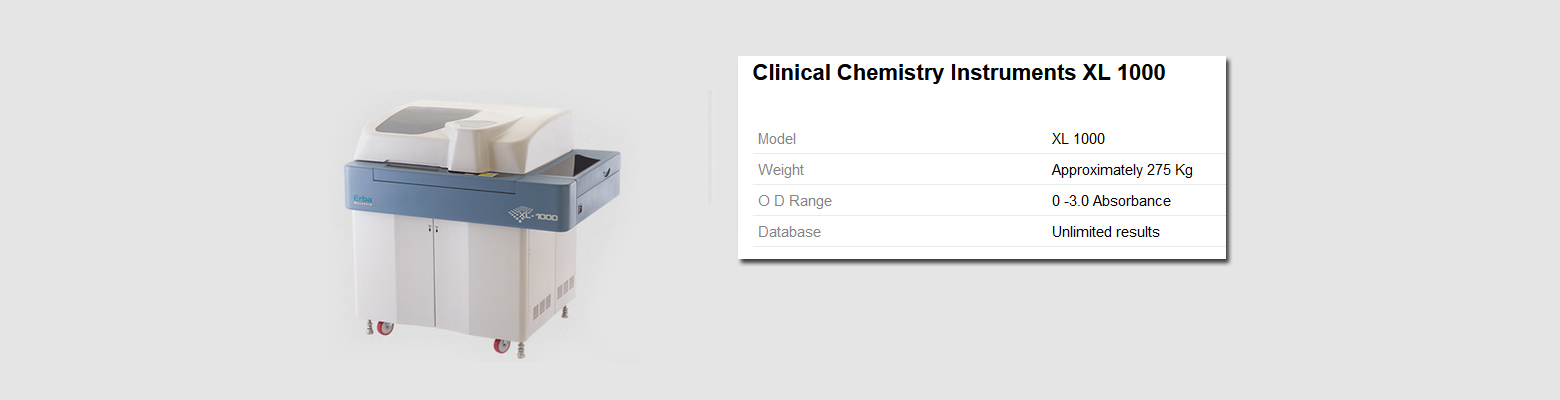Select the Database row label

[x=789, y=232]
